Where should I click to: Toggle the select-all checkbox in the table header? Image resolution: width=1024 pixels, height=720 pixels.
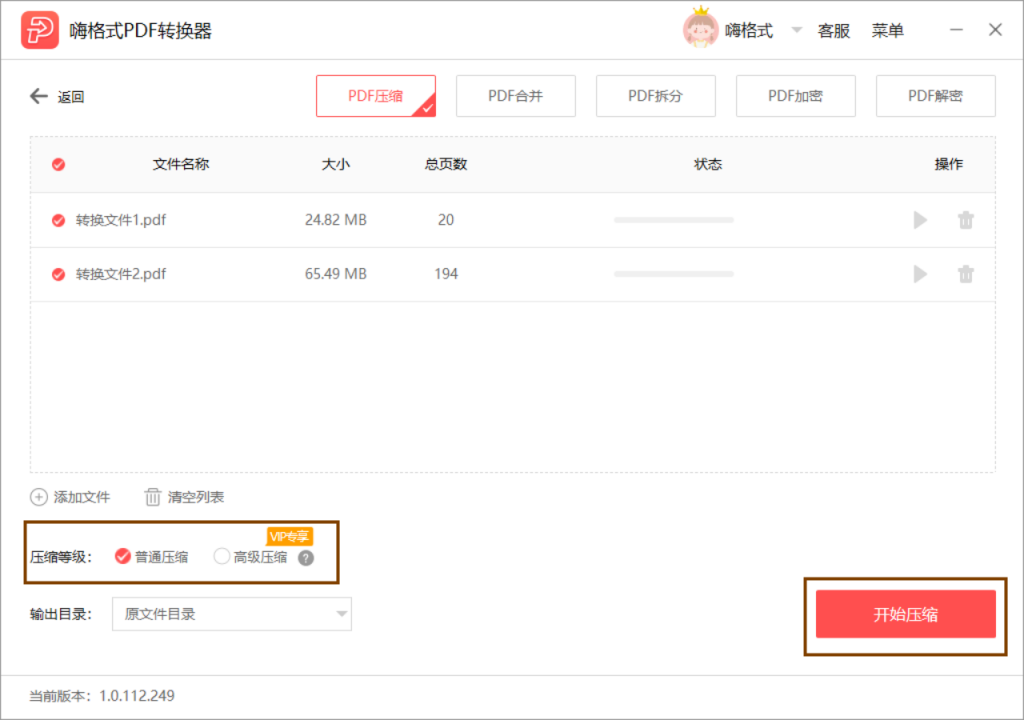(58, 164)
